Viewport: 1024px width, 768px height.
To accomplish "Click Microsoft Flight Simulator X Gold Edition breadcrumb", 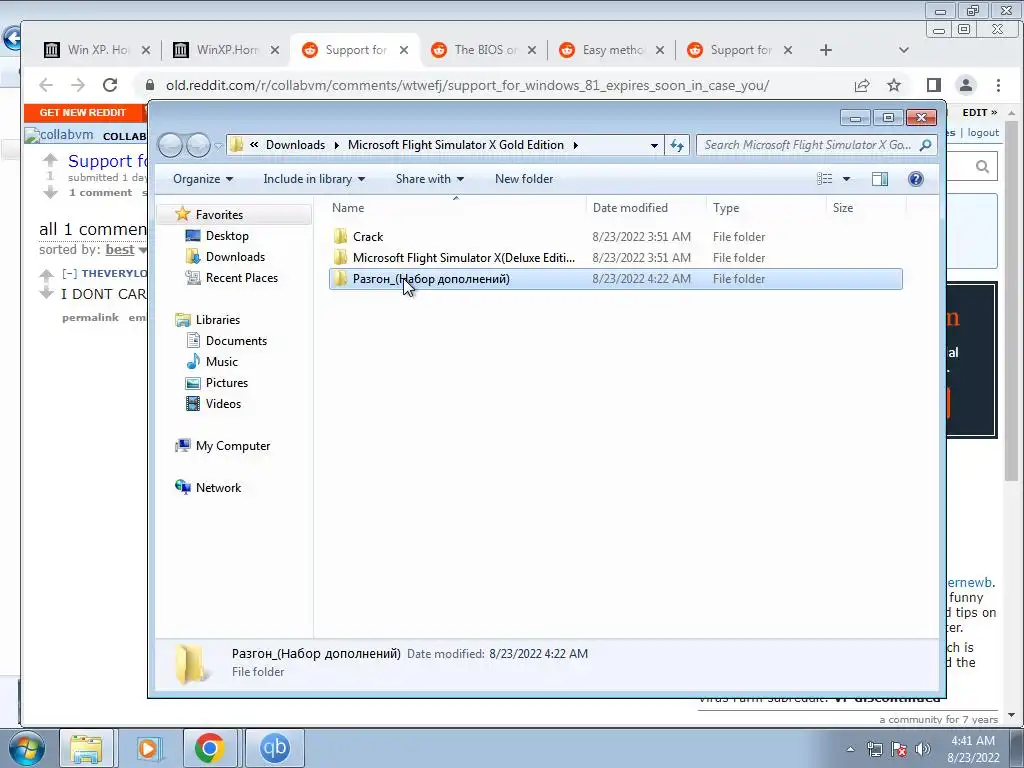I will point(456,145).
